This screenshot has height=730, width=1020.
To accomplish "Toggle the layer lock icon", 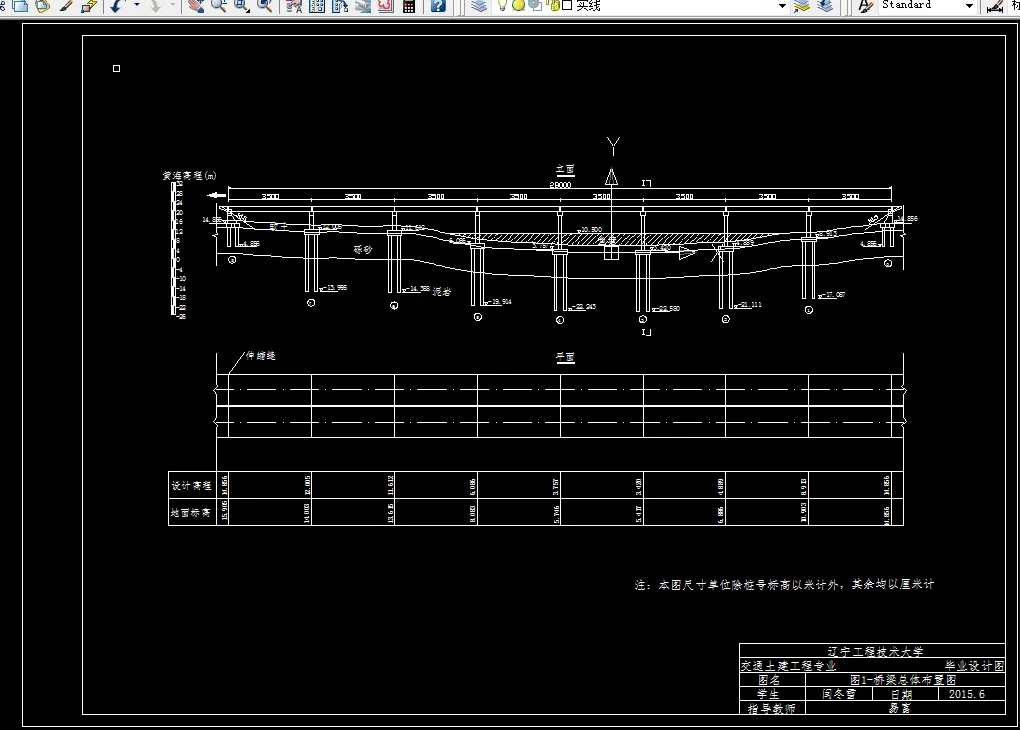I will [x=553, y=6].
